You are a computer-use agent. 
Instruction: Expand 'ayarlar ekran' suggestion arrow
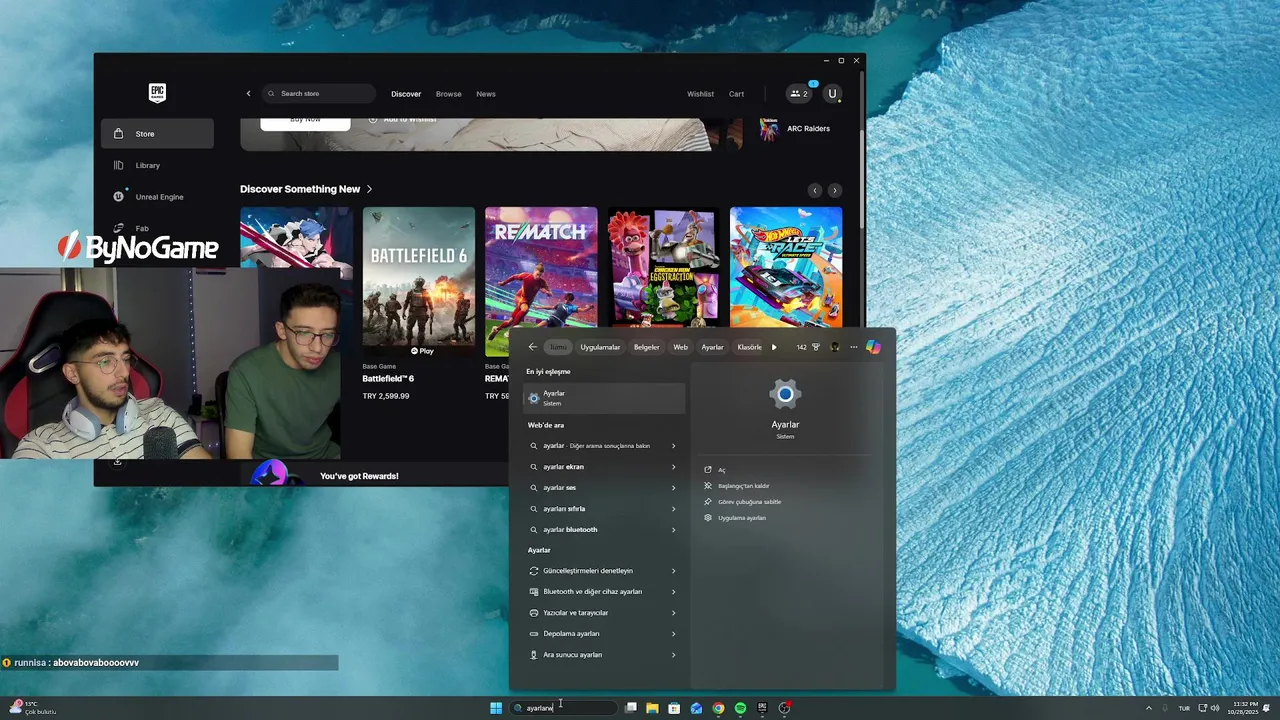[x=673, y=467]
